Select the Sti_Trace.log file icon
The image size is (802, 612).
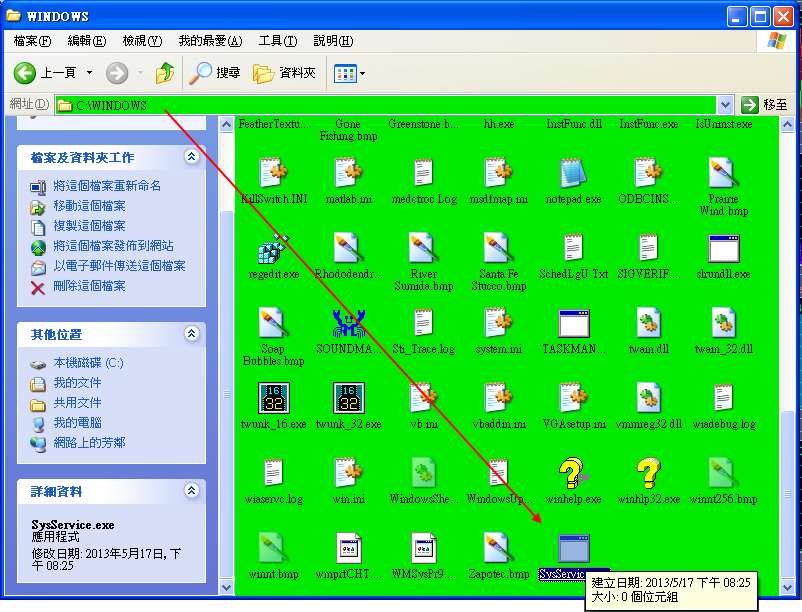[424, 323]
